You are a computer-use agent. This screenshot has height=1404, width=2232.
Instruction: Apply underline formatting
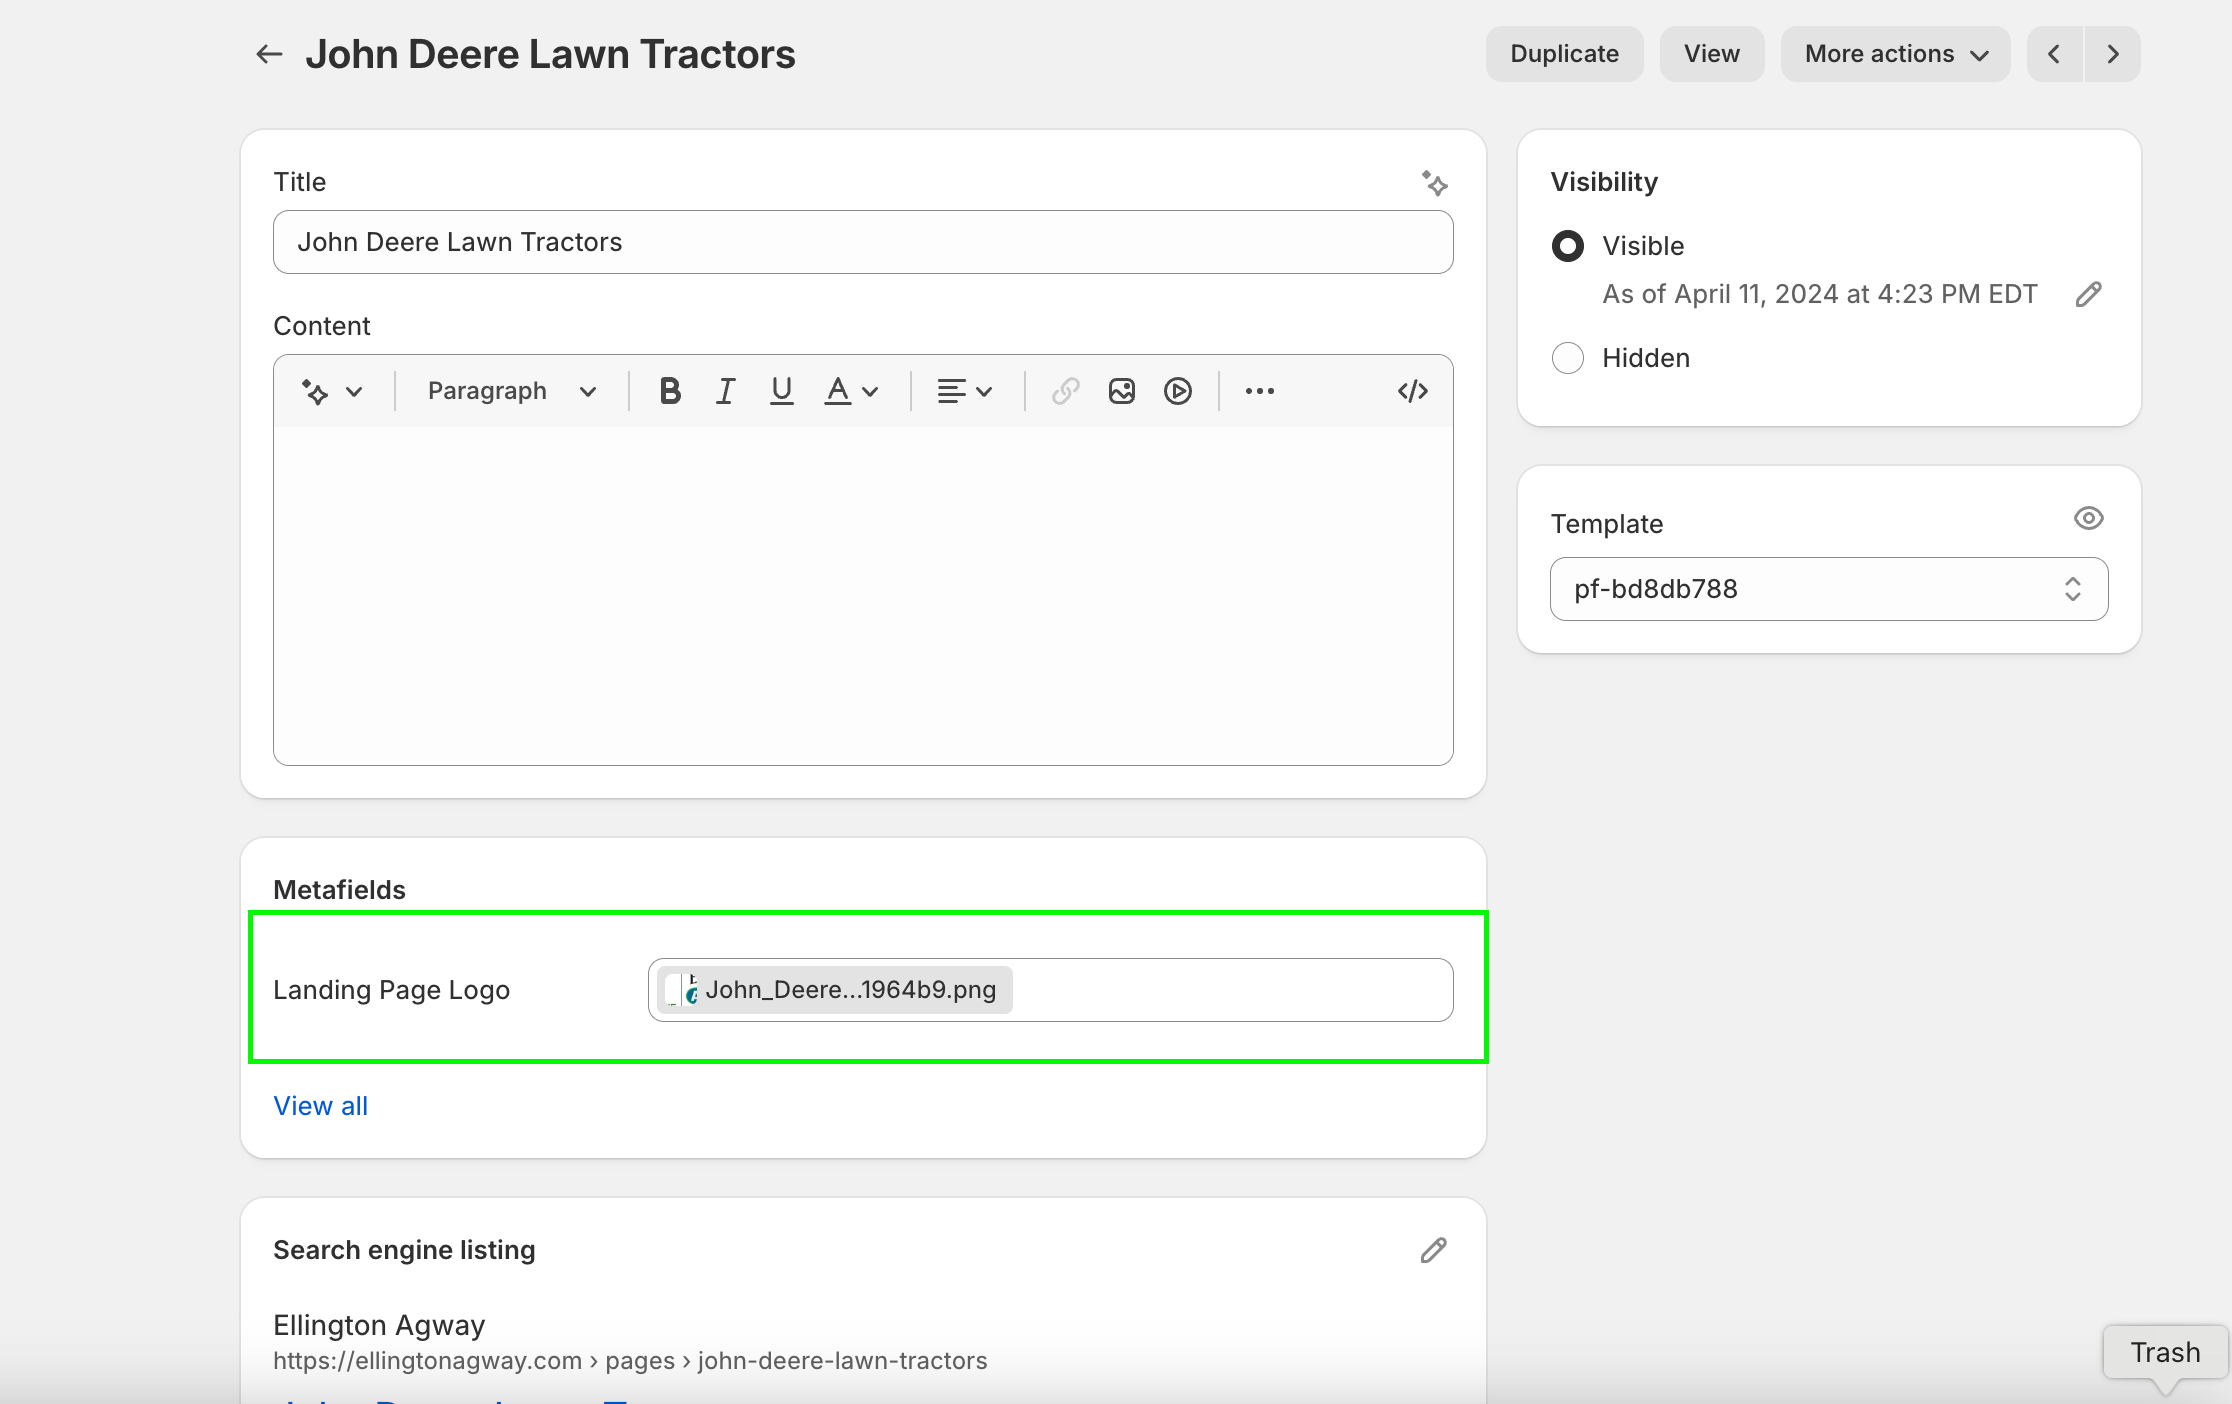pyautogui.click(x=782, y=391)
